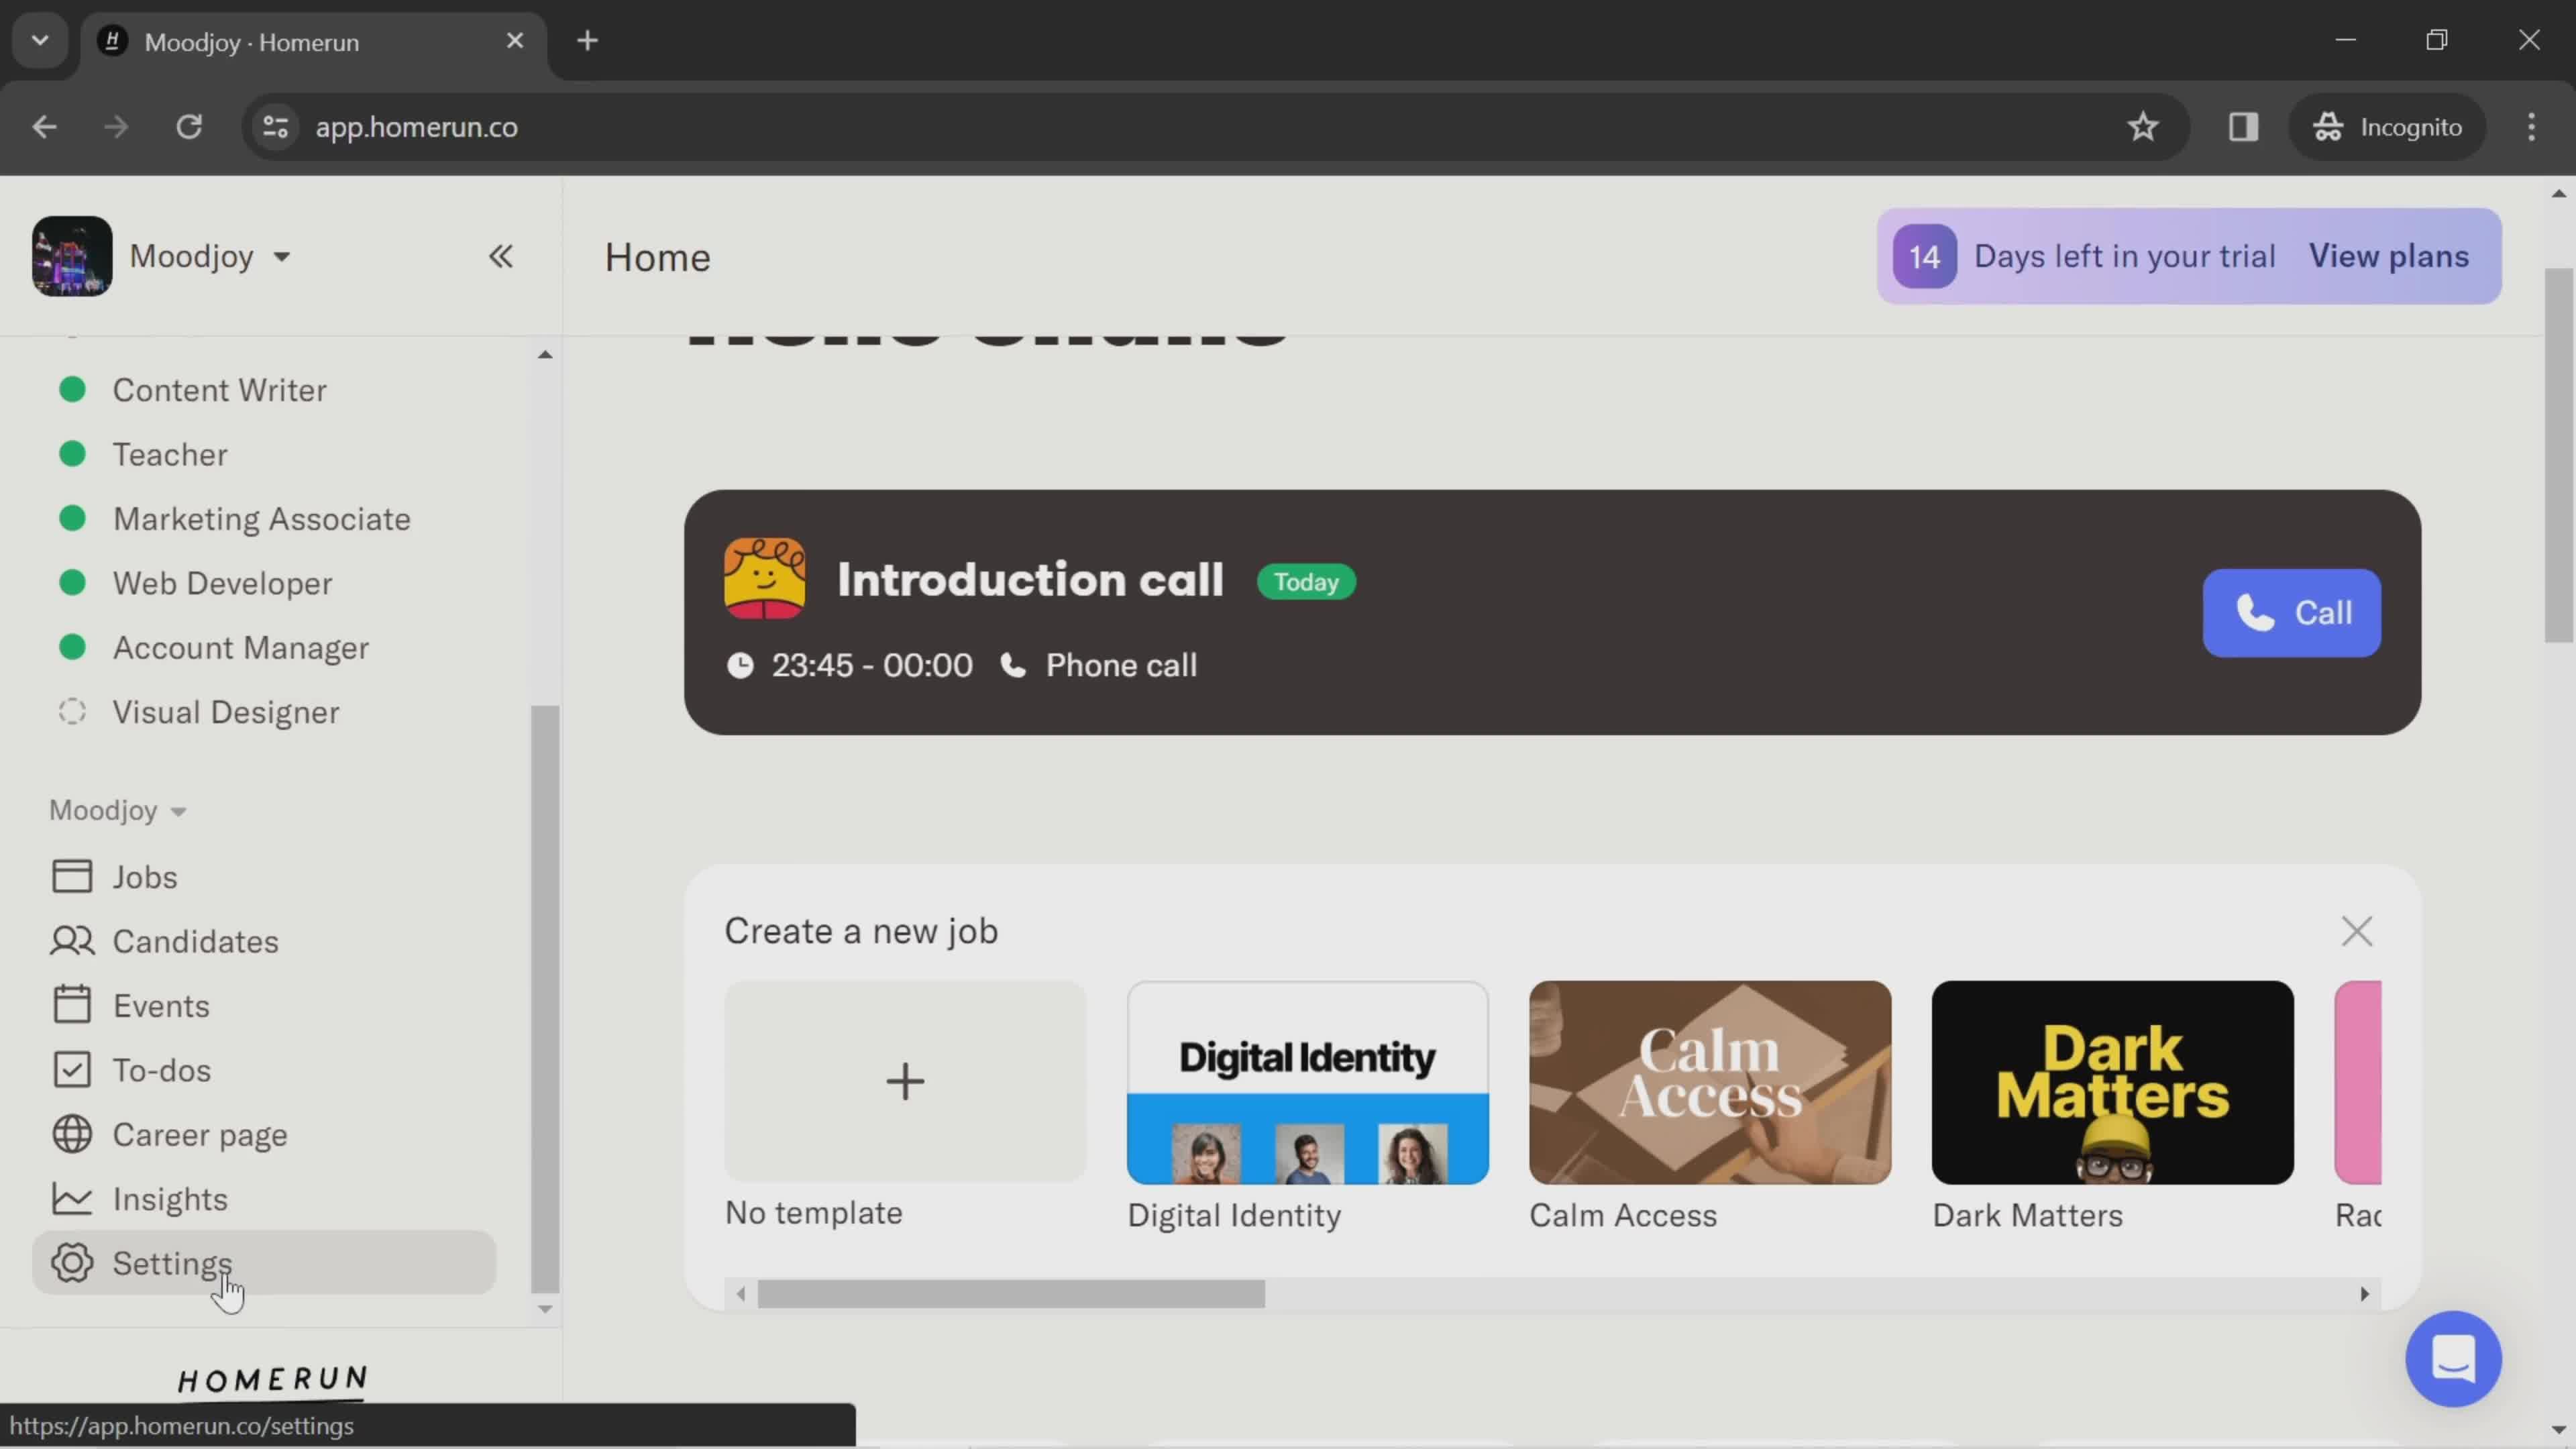Click the Moodjoy company logo avatar
The width and height of the screenshot is (2576, 1449).
pyautogui.click(x=71, y=256)
